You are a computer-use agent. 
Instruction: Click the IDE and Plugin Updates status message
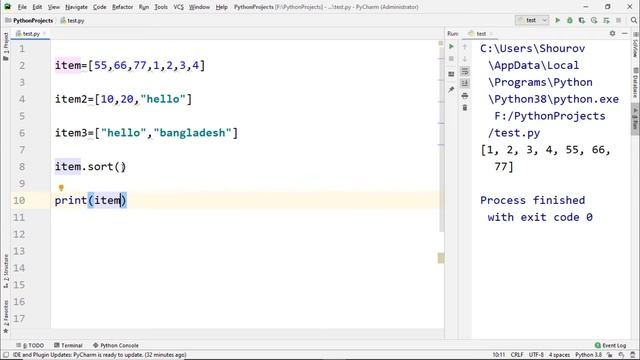pos(100,355)
